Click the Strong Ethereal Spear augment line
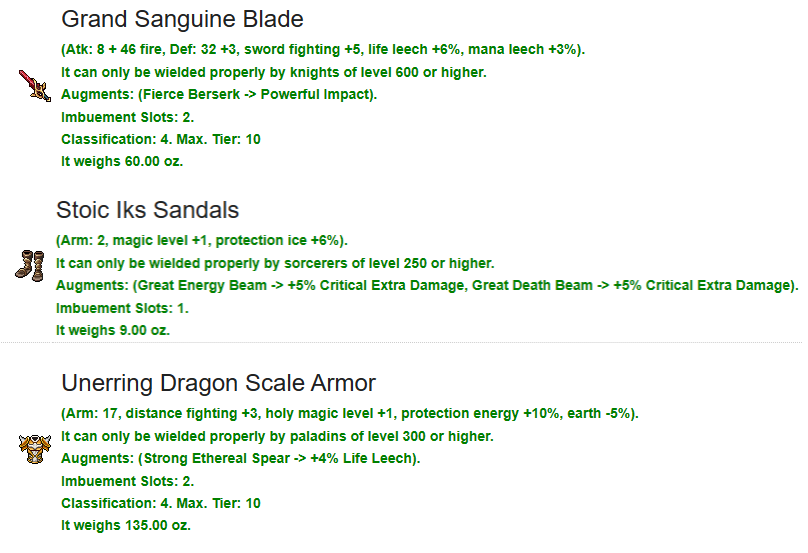The height and width of the screenshot is (553, 808). click(x=241, y=459)
